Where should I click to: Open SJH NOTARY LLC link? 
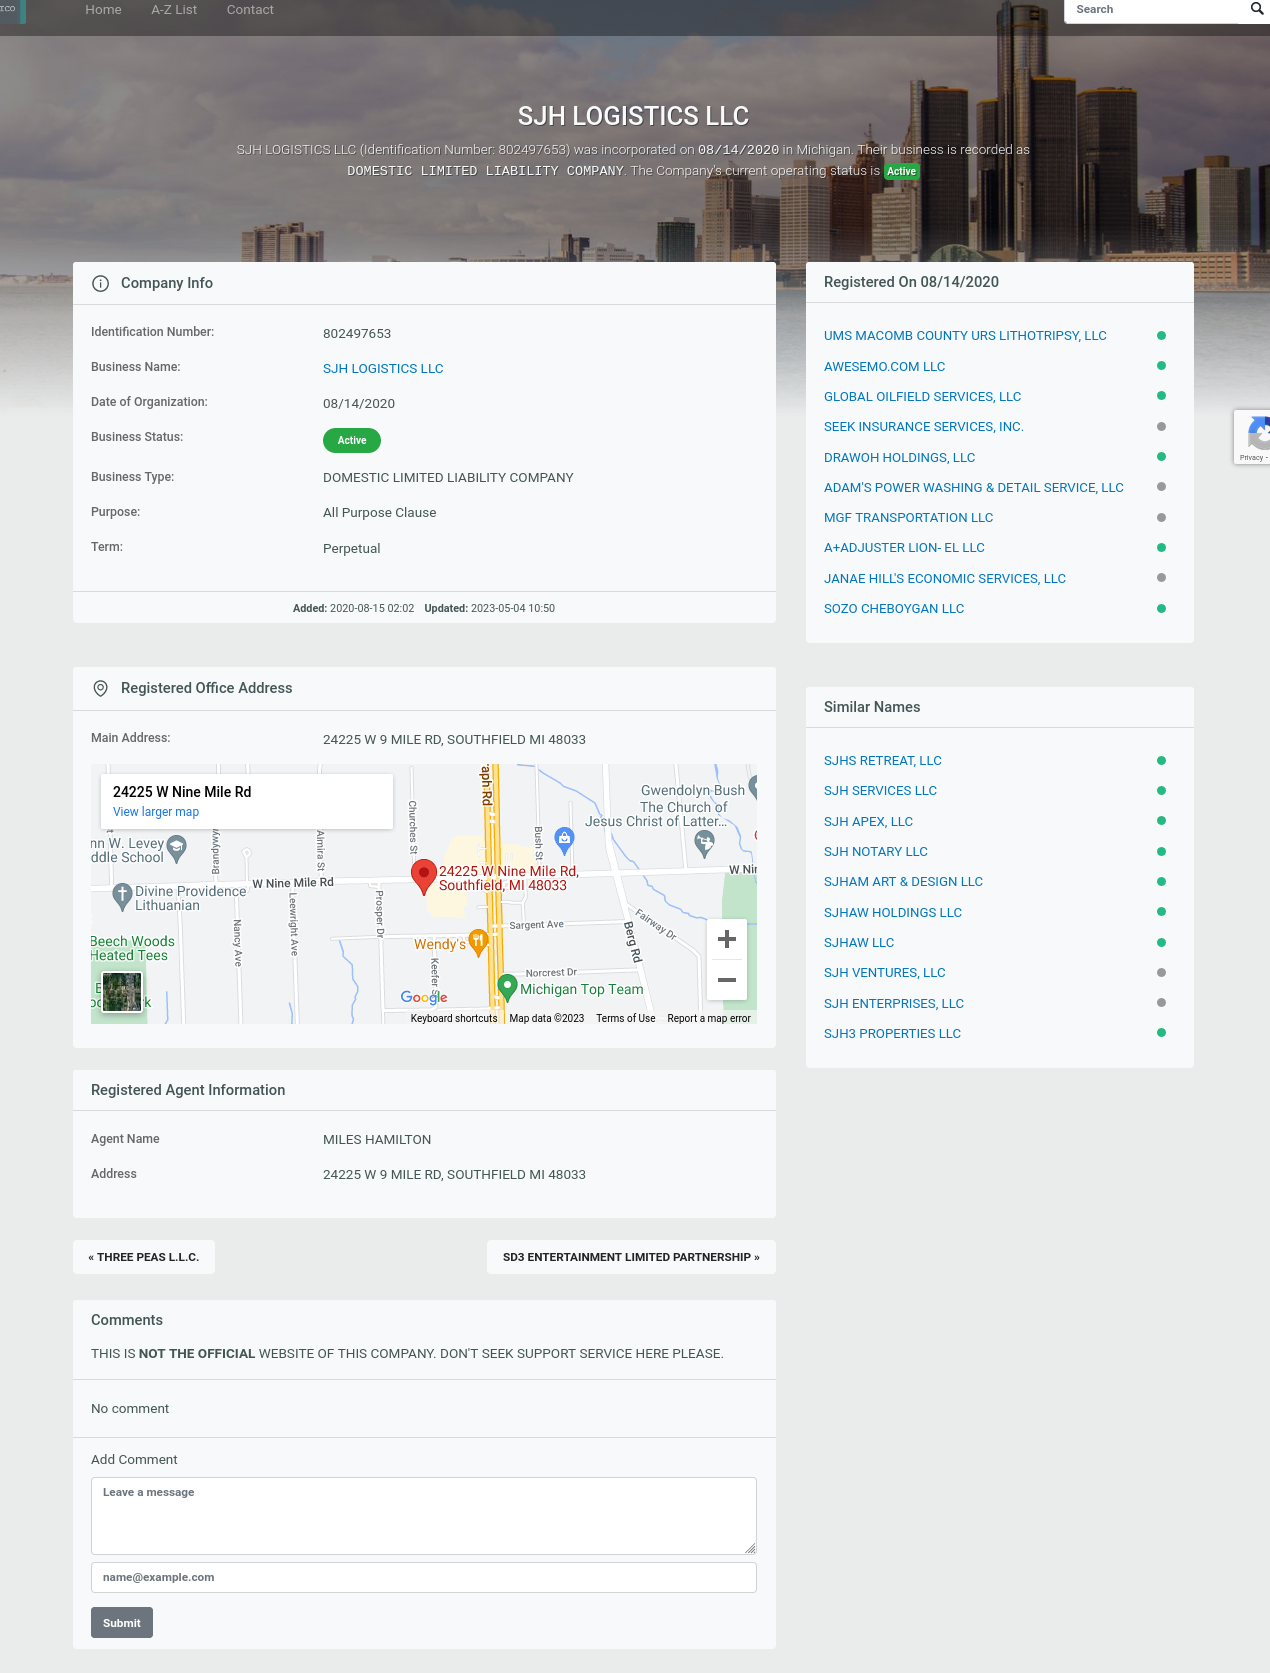[x=876, y=852]
